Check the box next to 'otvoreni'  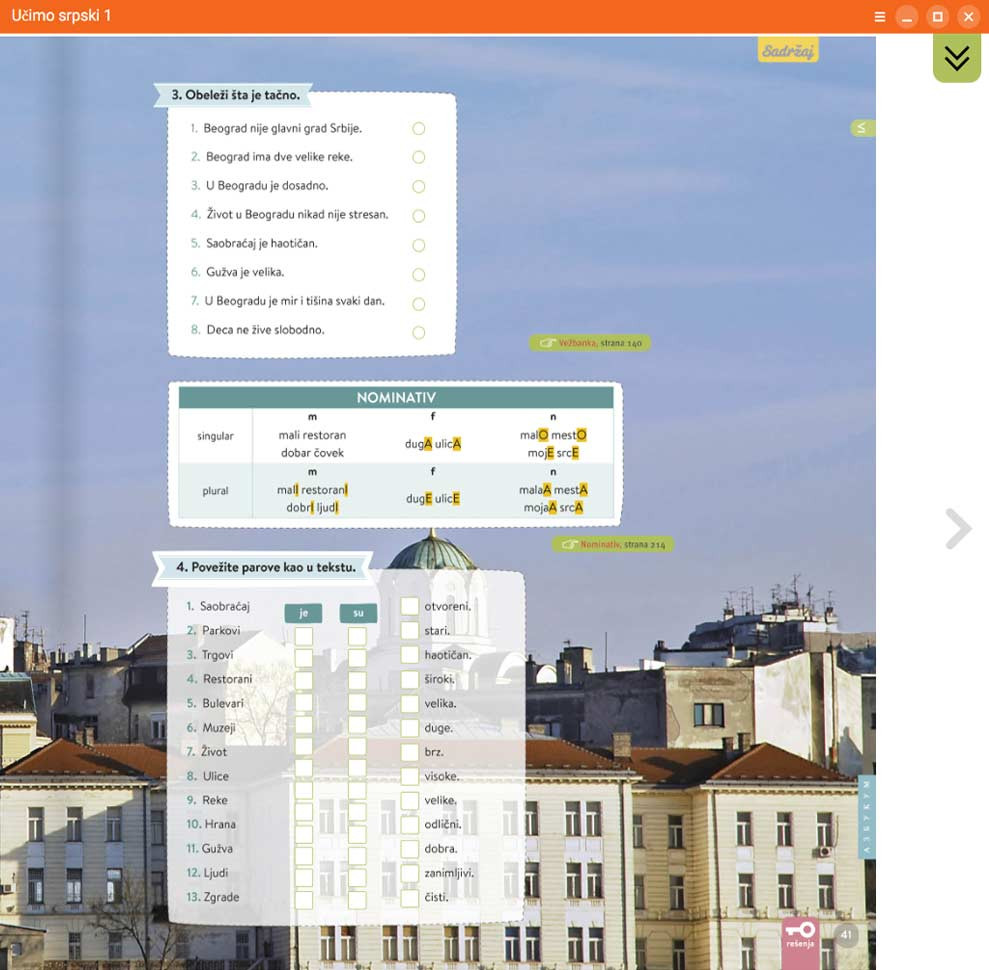tap(409, 606)
